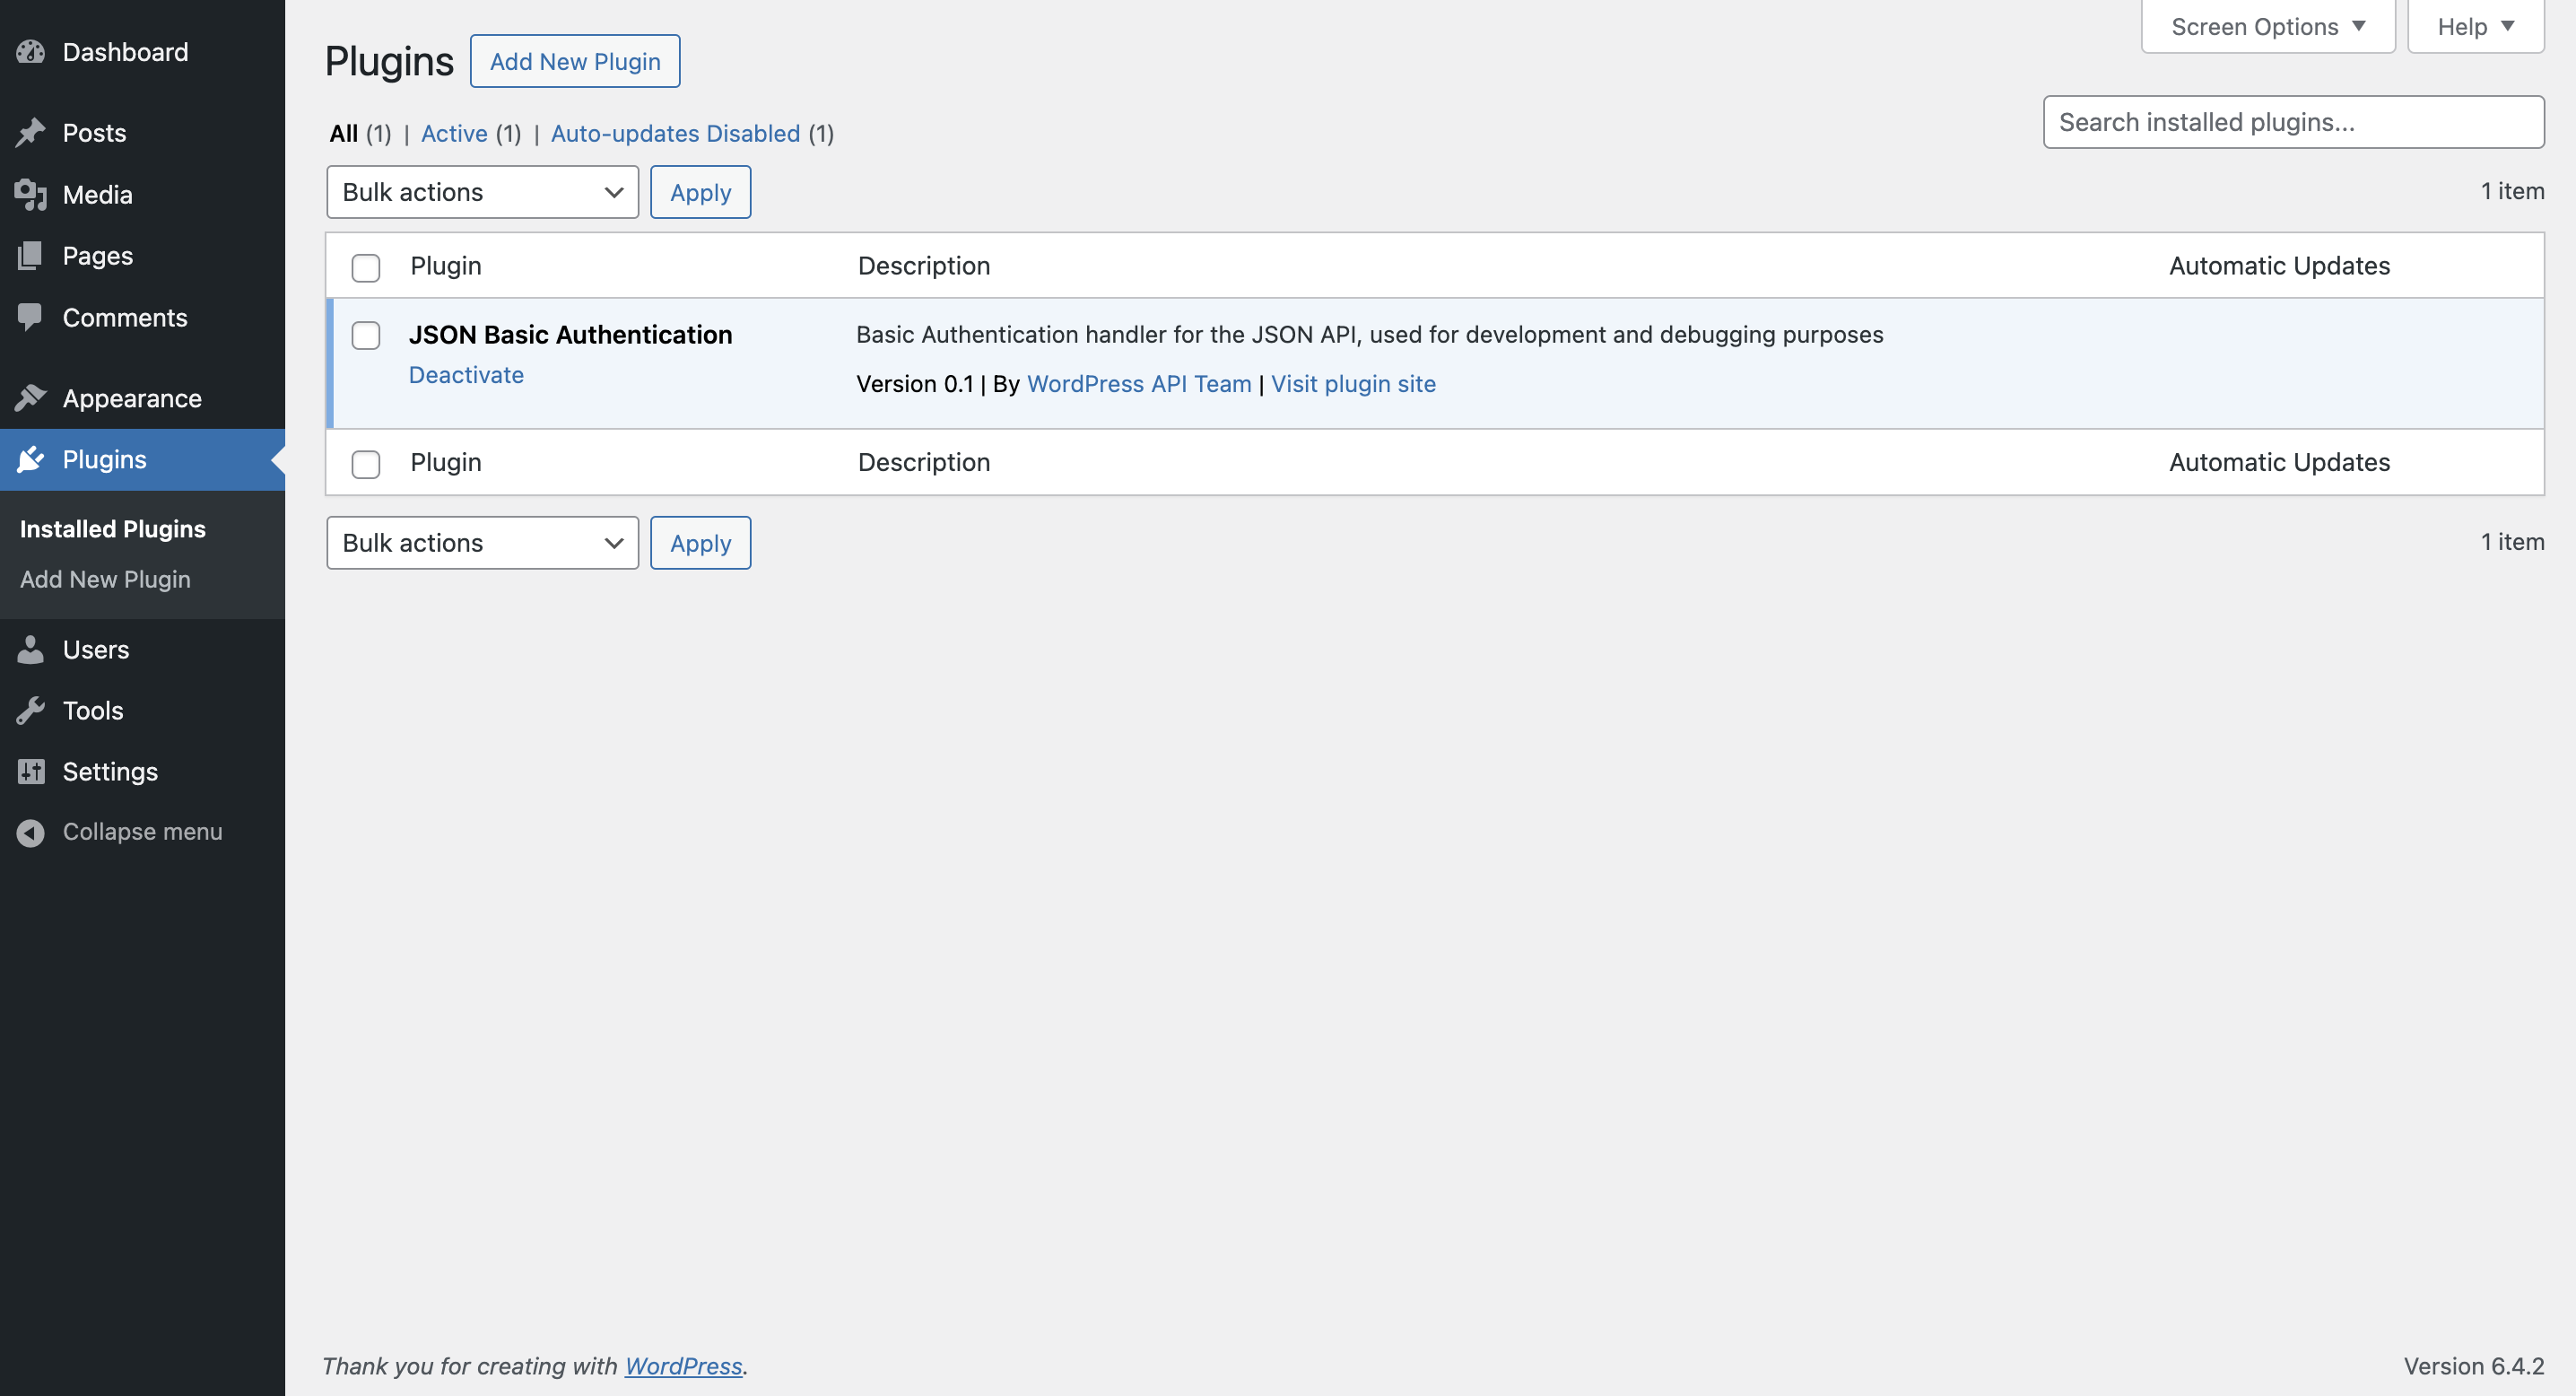2576x1396 pixels.
Task: Open the Settings menu
Action: pyautogui.click(x=142, y=771)
